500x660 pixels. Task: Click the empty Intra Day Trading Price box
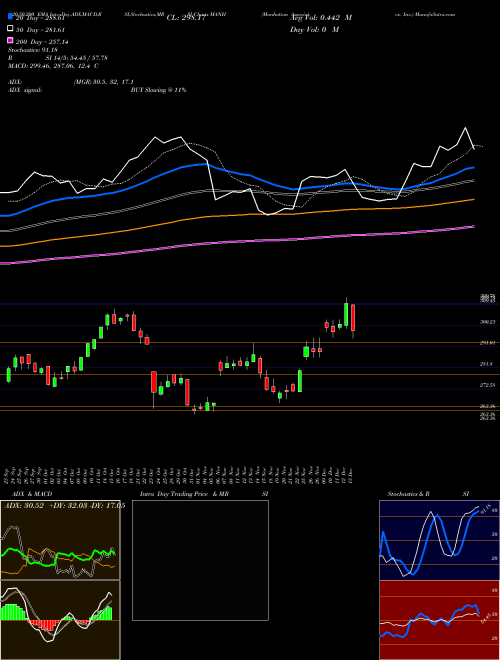pyautogui.click(x=200, y=560)
